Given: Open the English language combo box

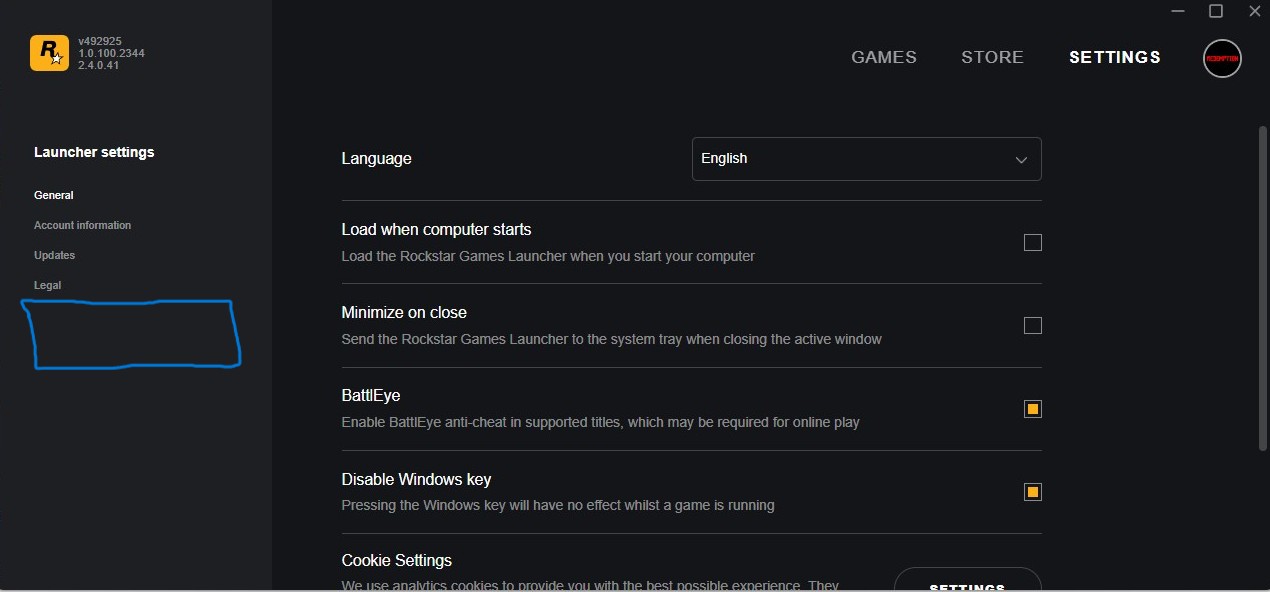Looking at the screenshot, I should [x=866, y=159].
